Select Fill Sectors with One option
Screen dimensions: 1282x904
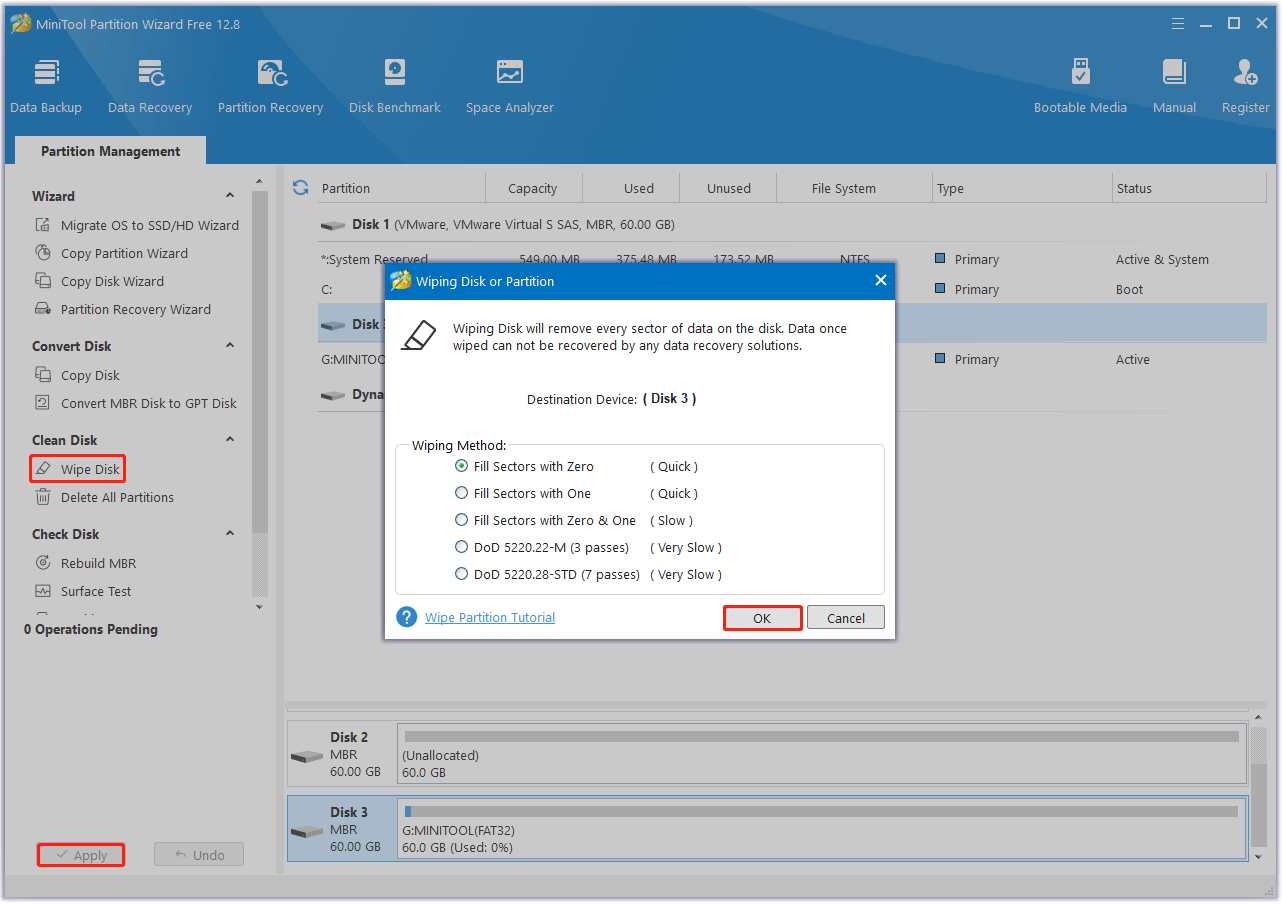(x=461, y=493)
